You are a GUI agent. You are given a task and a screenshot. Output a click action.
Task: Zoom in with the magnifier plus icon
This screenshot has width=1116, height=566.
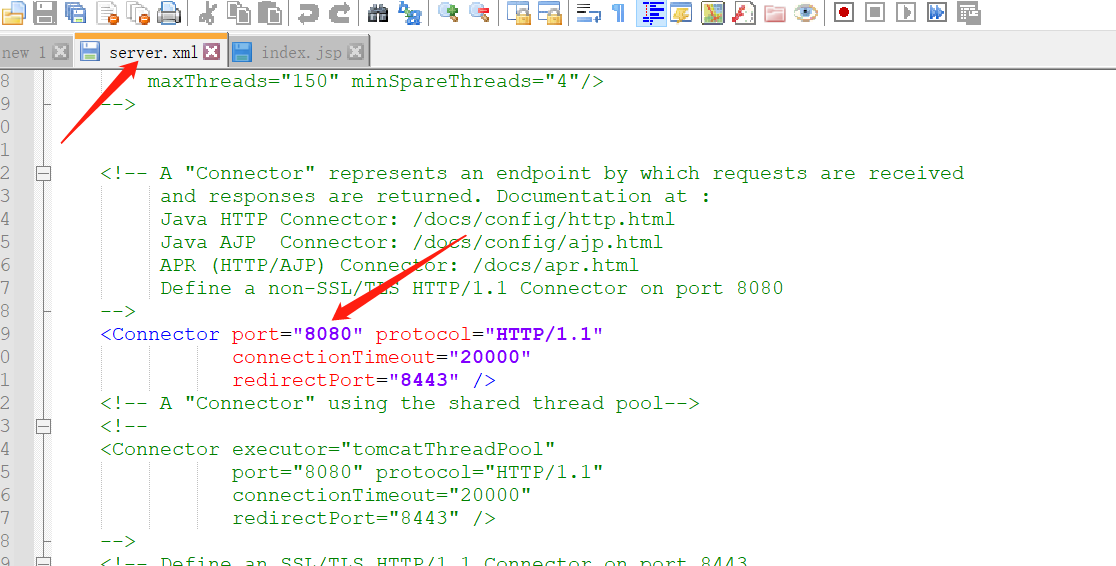click(x=448, y=12)
